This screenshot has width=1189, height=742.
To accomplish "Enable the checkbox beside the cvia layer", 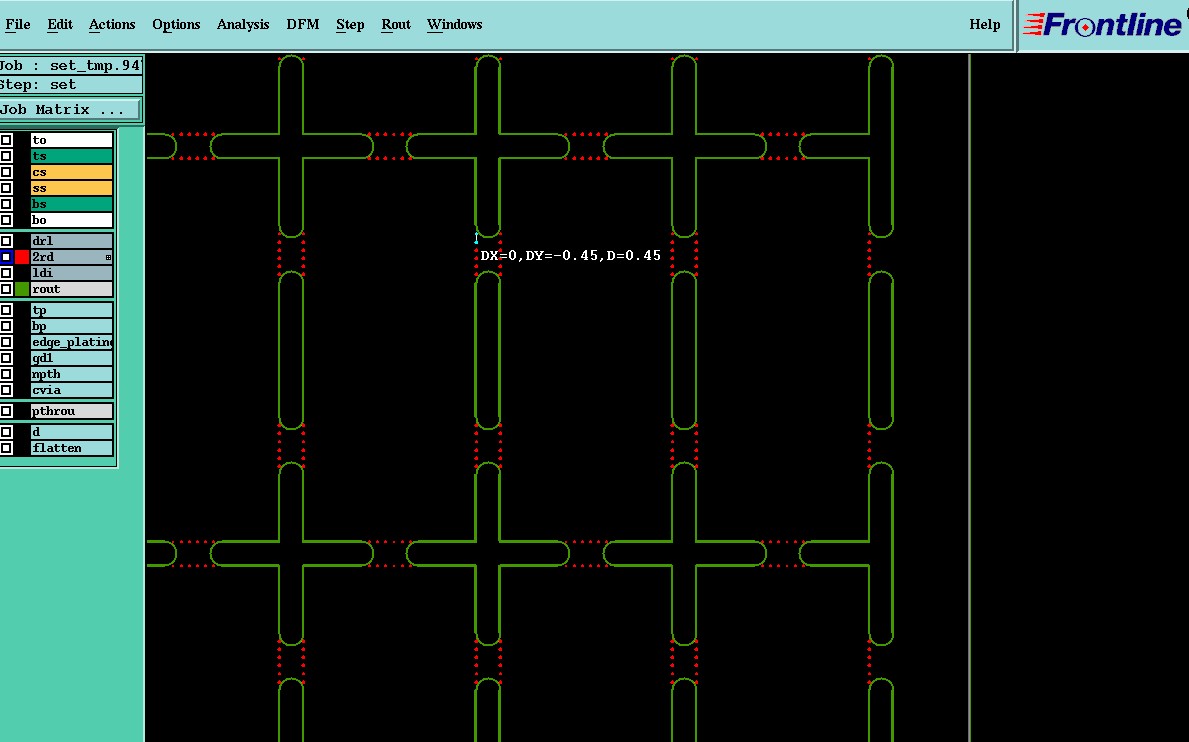I will coord(6,390).
